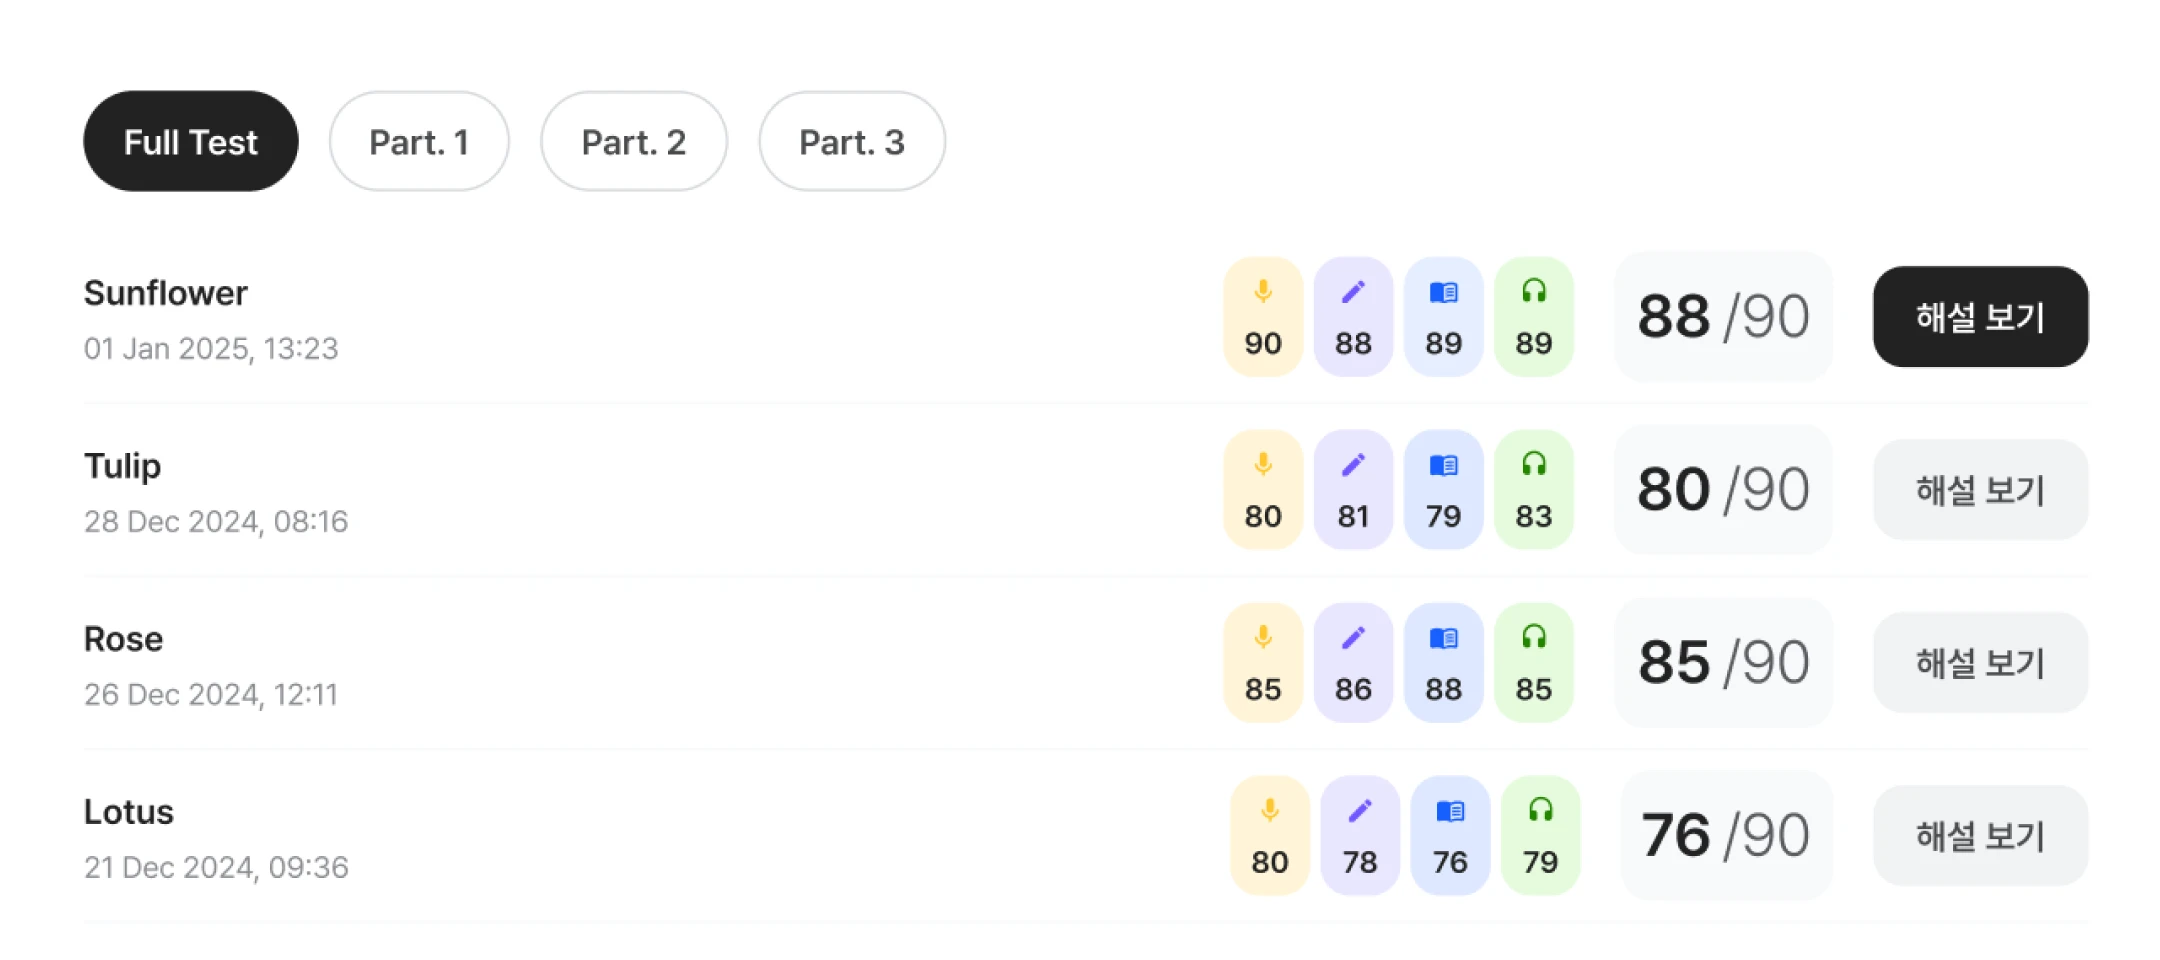Select the Full Test tab
Viewport: 2160px width, 960px height.
tap(190, 142)
